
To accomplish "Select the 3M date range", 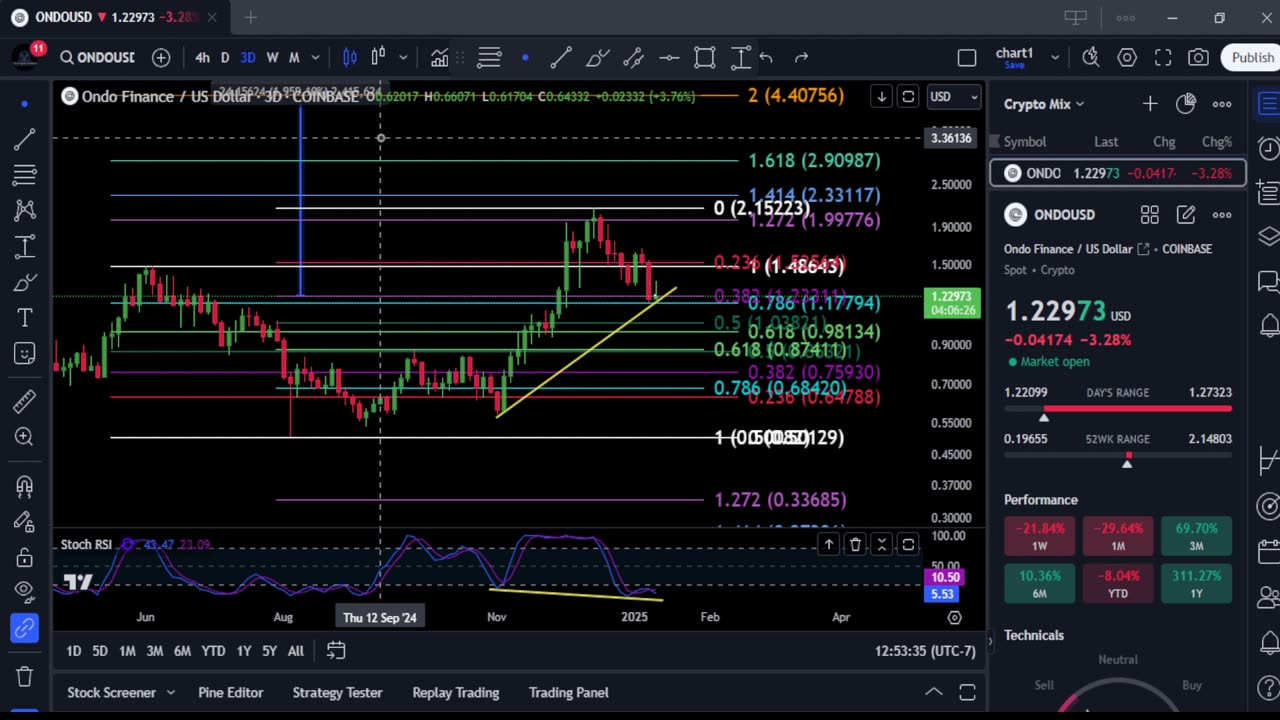I will pyautogui.click(x=155, y=651).
